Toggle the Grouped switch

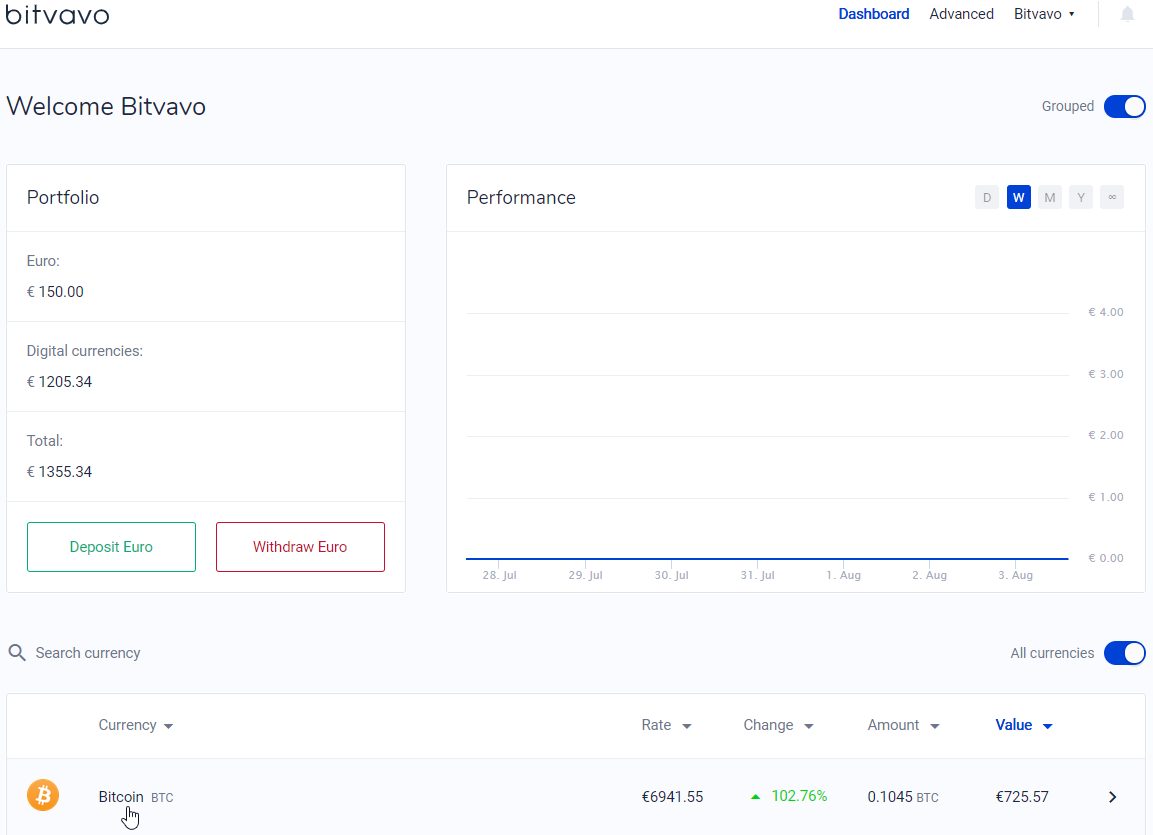pyautogui.click(x=1124, y=107)
